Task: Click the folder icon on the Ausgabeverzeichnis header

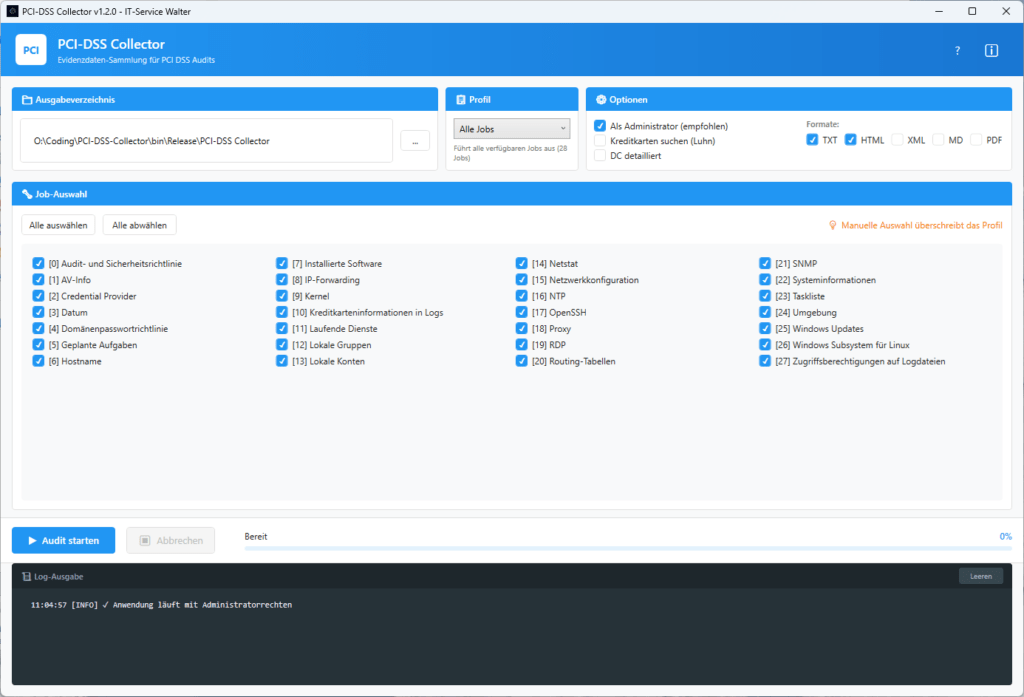Action: point(25,98)
